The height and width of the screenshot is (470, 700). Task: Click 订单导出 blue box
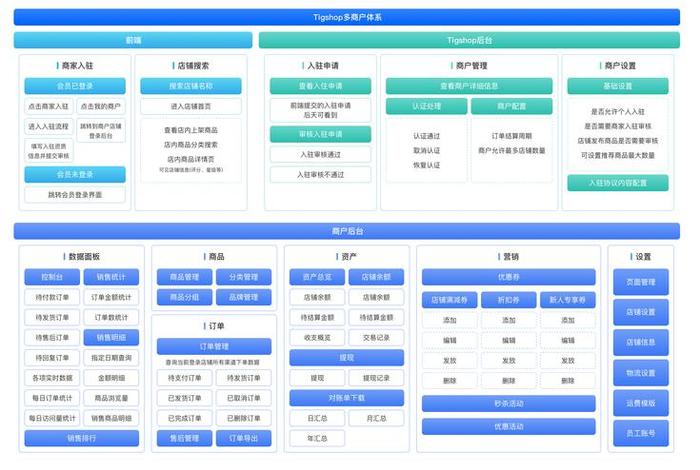click(244, 438)
